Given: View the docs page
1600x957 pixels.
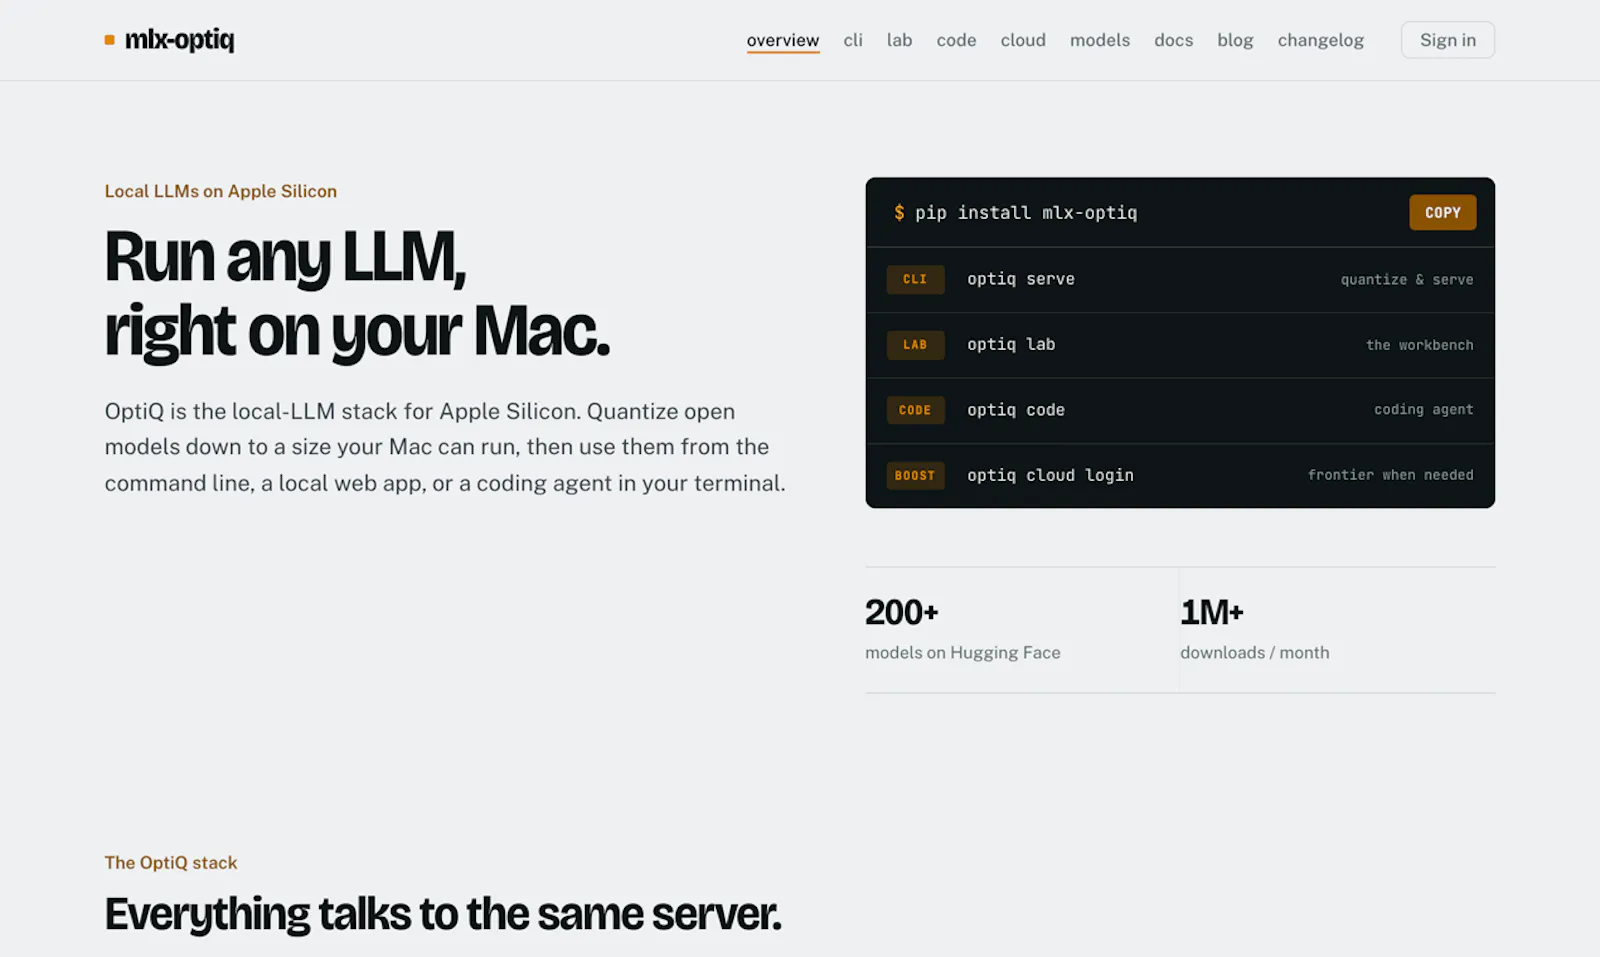Looking at the screenshot, I should pyautogui.click(x=1174, y=40).
